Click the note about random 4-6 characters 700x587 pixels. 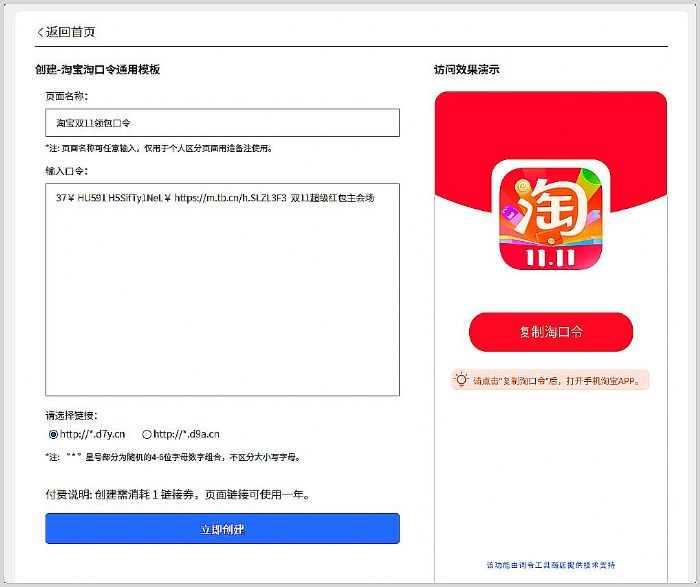tap(174, 458)
